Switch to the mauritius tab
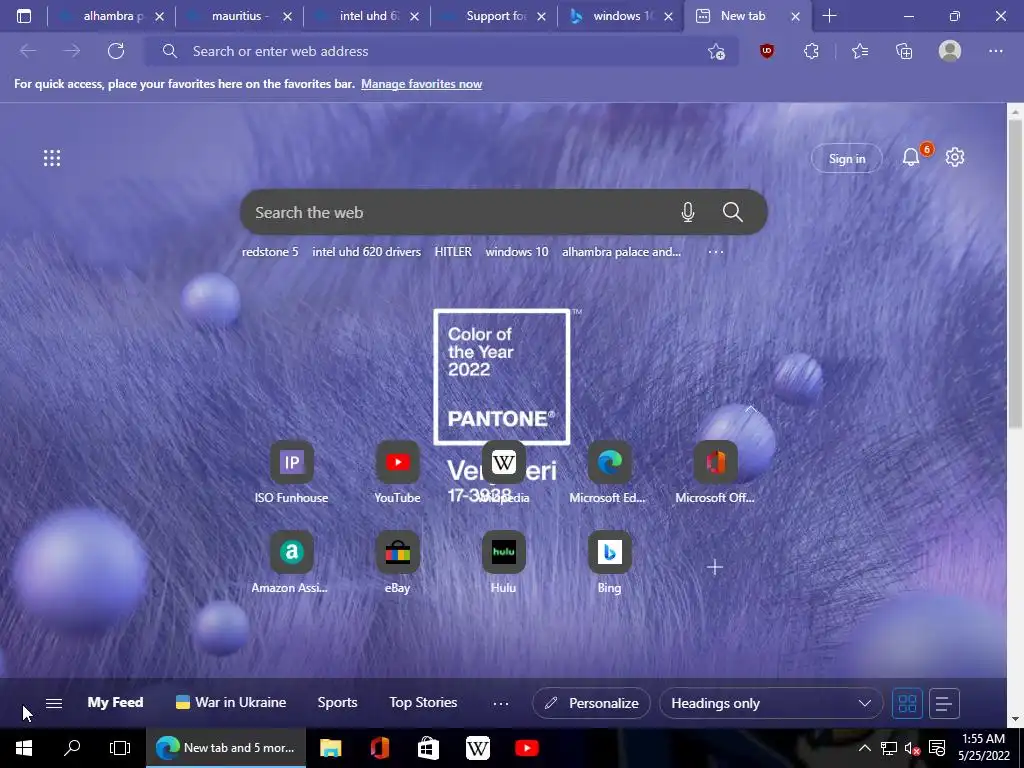Screen dimensions: 1024x768 239,16
